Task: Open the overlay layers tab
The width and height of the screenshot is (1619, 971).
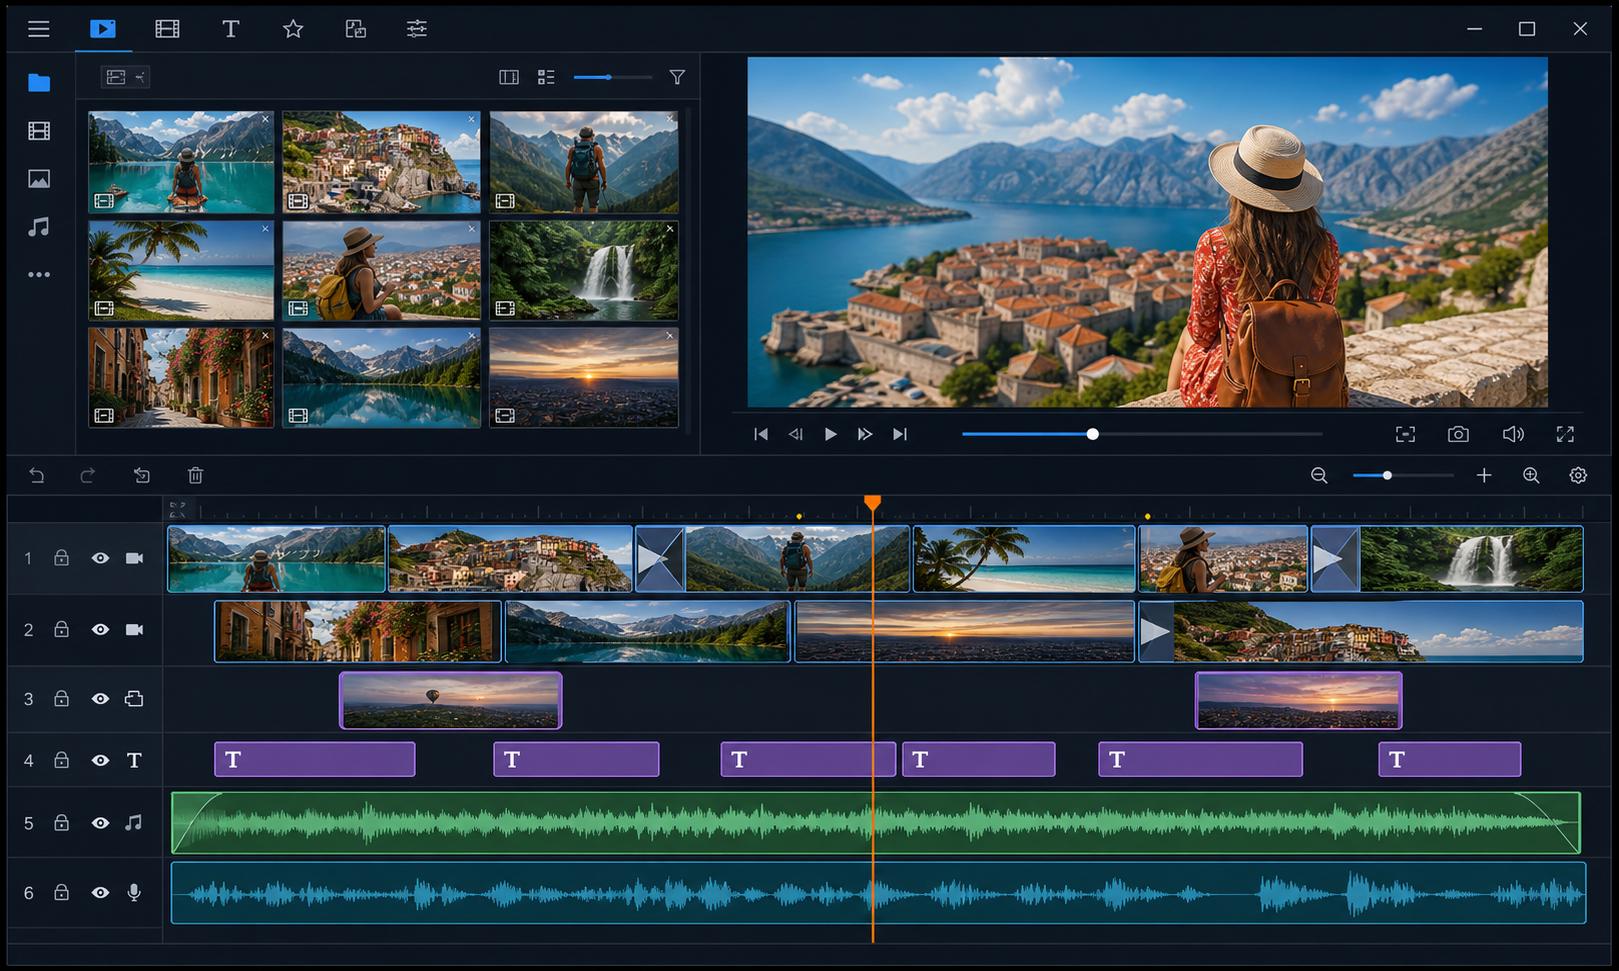Action: pos(355,29)
